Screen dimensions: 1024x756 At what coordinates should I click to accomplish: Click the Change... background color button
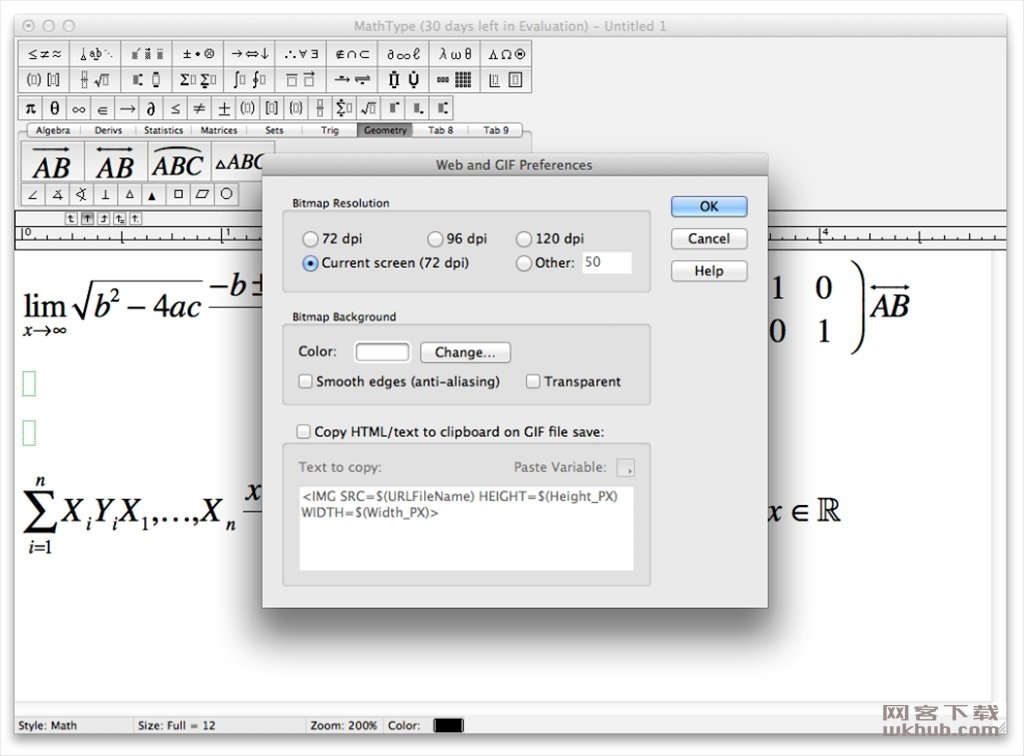465,353
